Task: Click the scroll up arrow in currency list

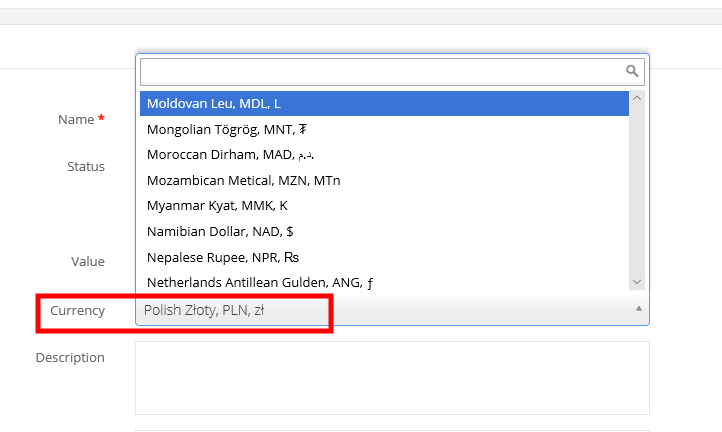Action: coord(637,99)
